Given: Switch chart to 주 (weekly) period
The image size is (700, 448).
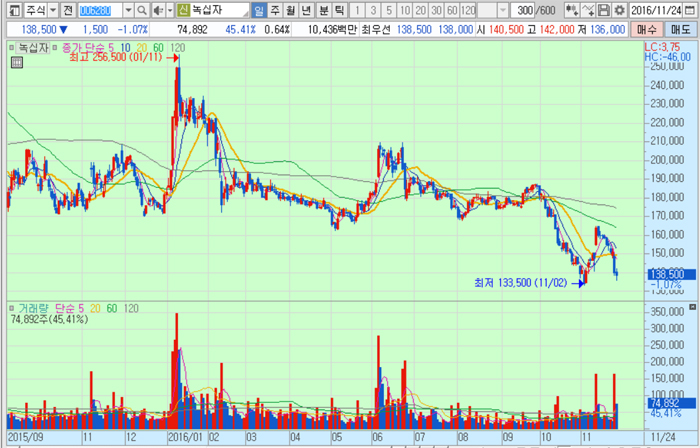Looking at the screenshot, I should [275, 10].
